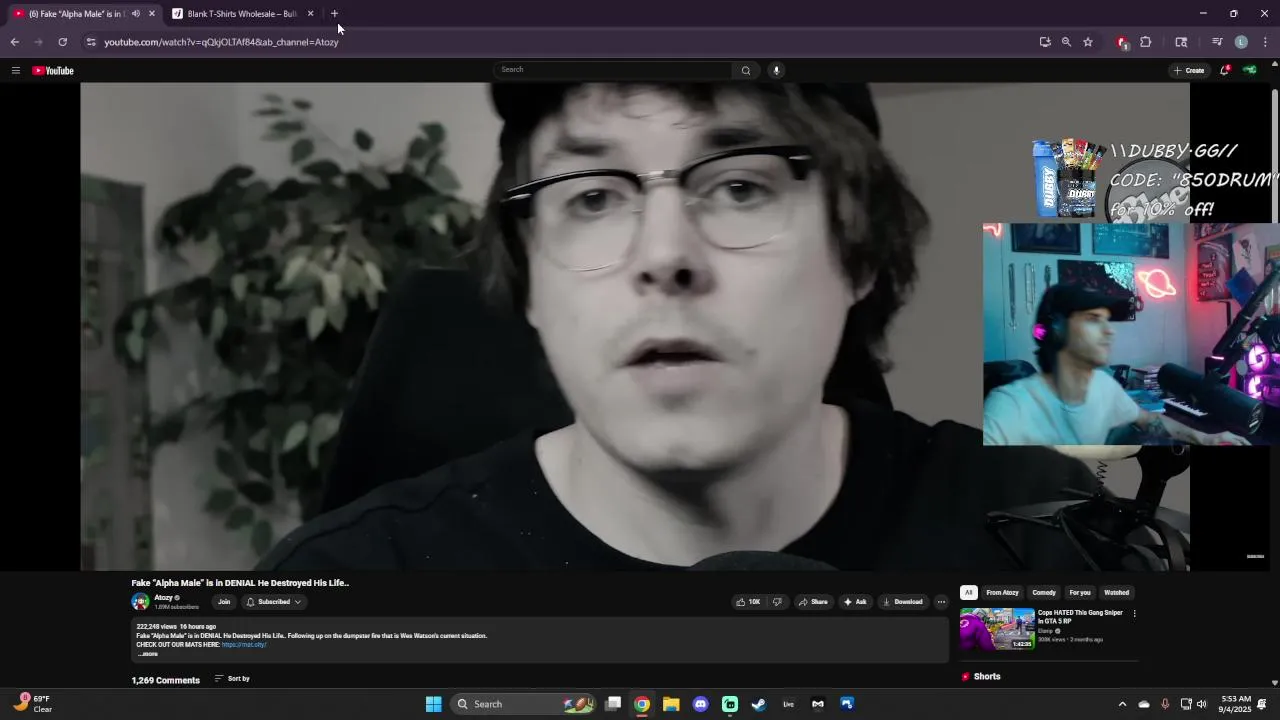
Task: Start voice search with microphone icon
Action: 776,70
